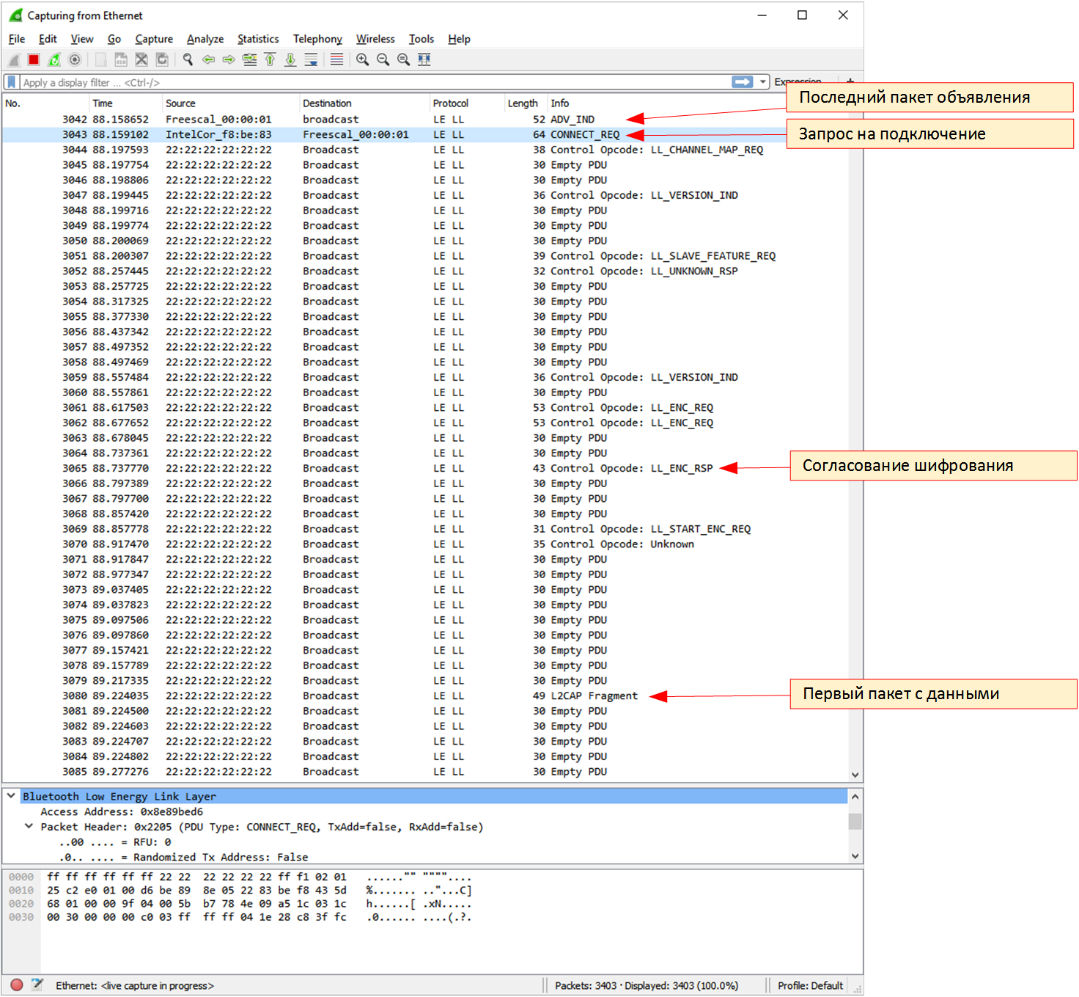Select packet 3042 ADV_IND row

click(x=425, y=119)
